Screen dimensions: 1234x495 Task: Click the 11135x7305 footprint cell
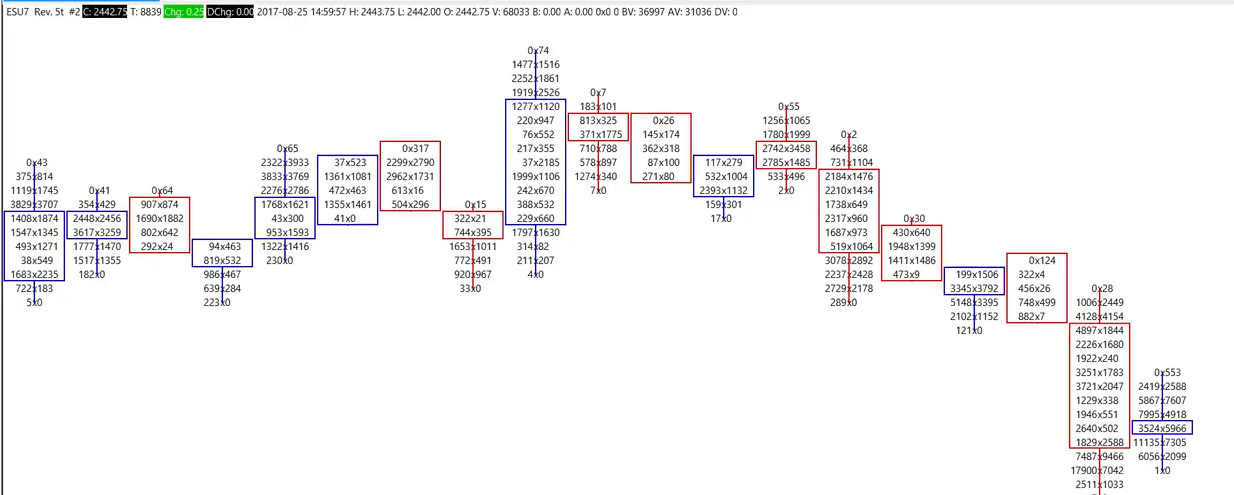pos(1161,442)
